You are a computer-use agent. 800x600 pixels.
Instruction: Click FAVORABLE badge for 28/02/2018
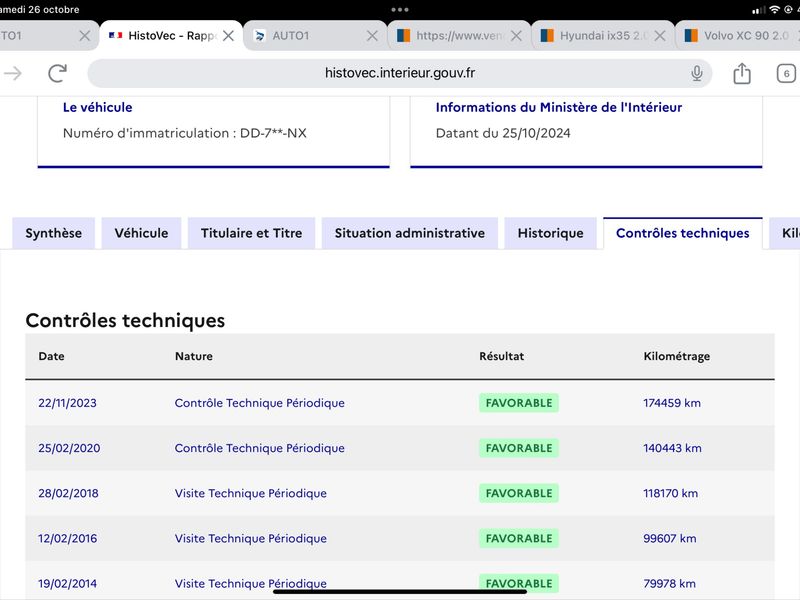(519, 493)
